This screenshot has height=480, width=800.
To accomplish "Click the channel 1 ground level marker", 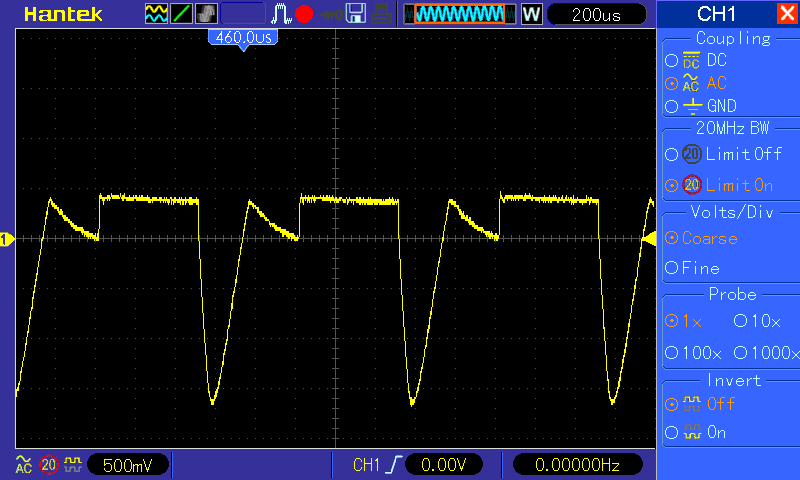I will click(7, 239).
